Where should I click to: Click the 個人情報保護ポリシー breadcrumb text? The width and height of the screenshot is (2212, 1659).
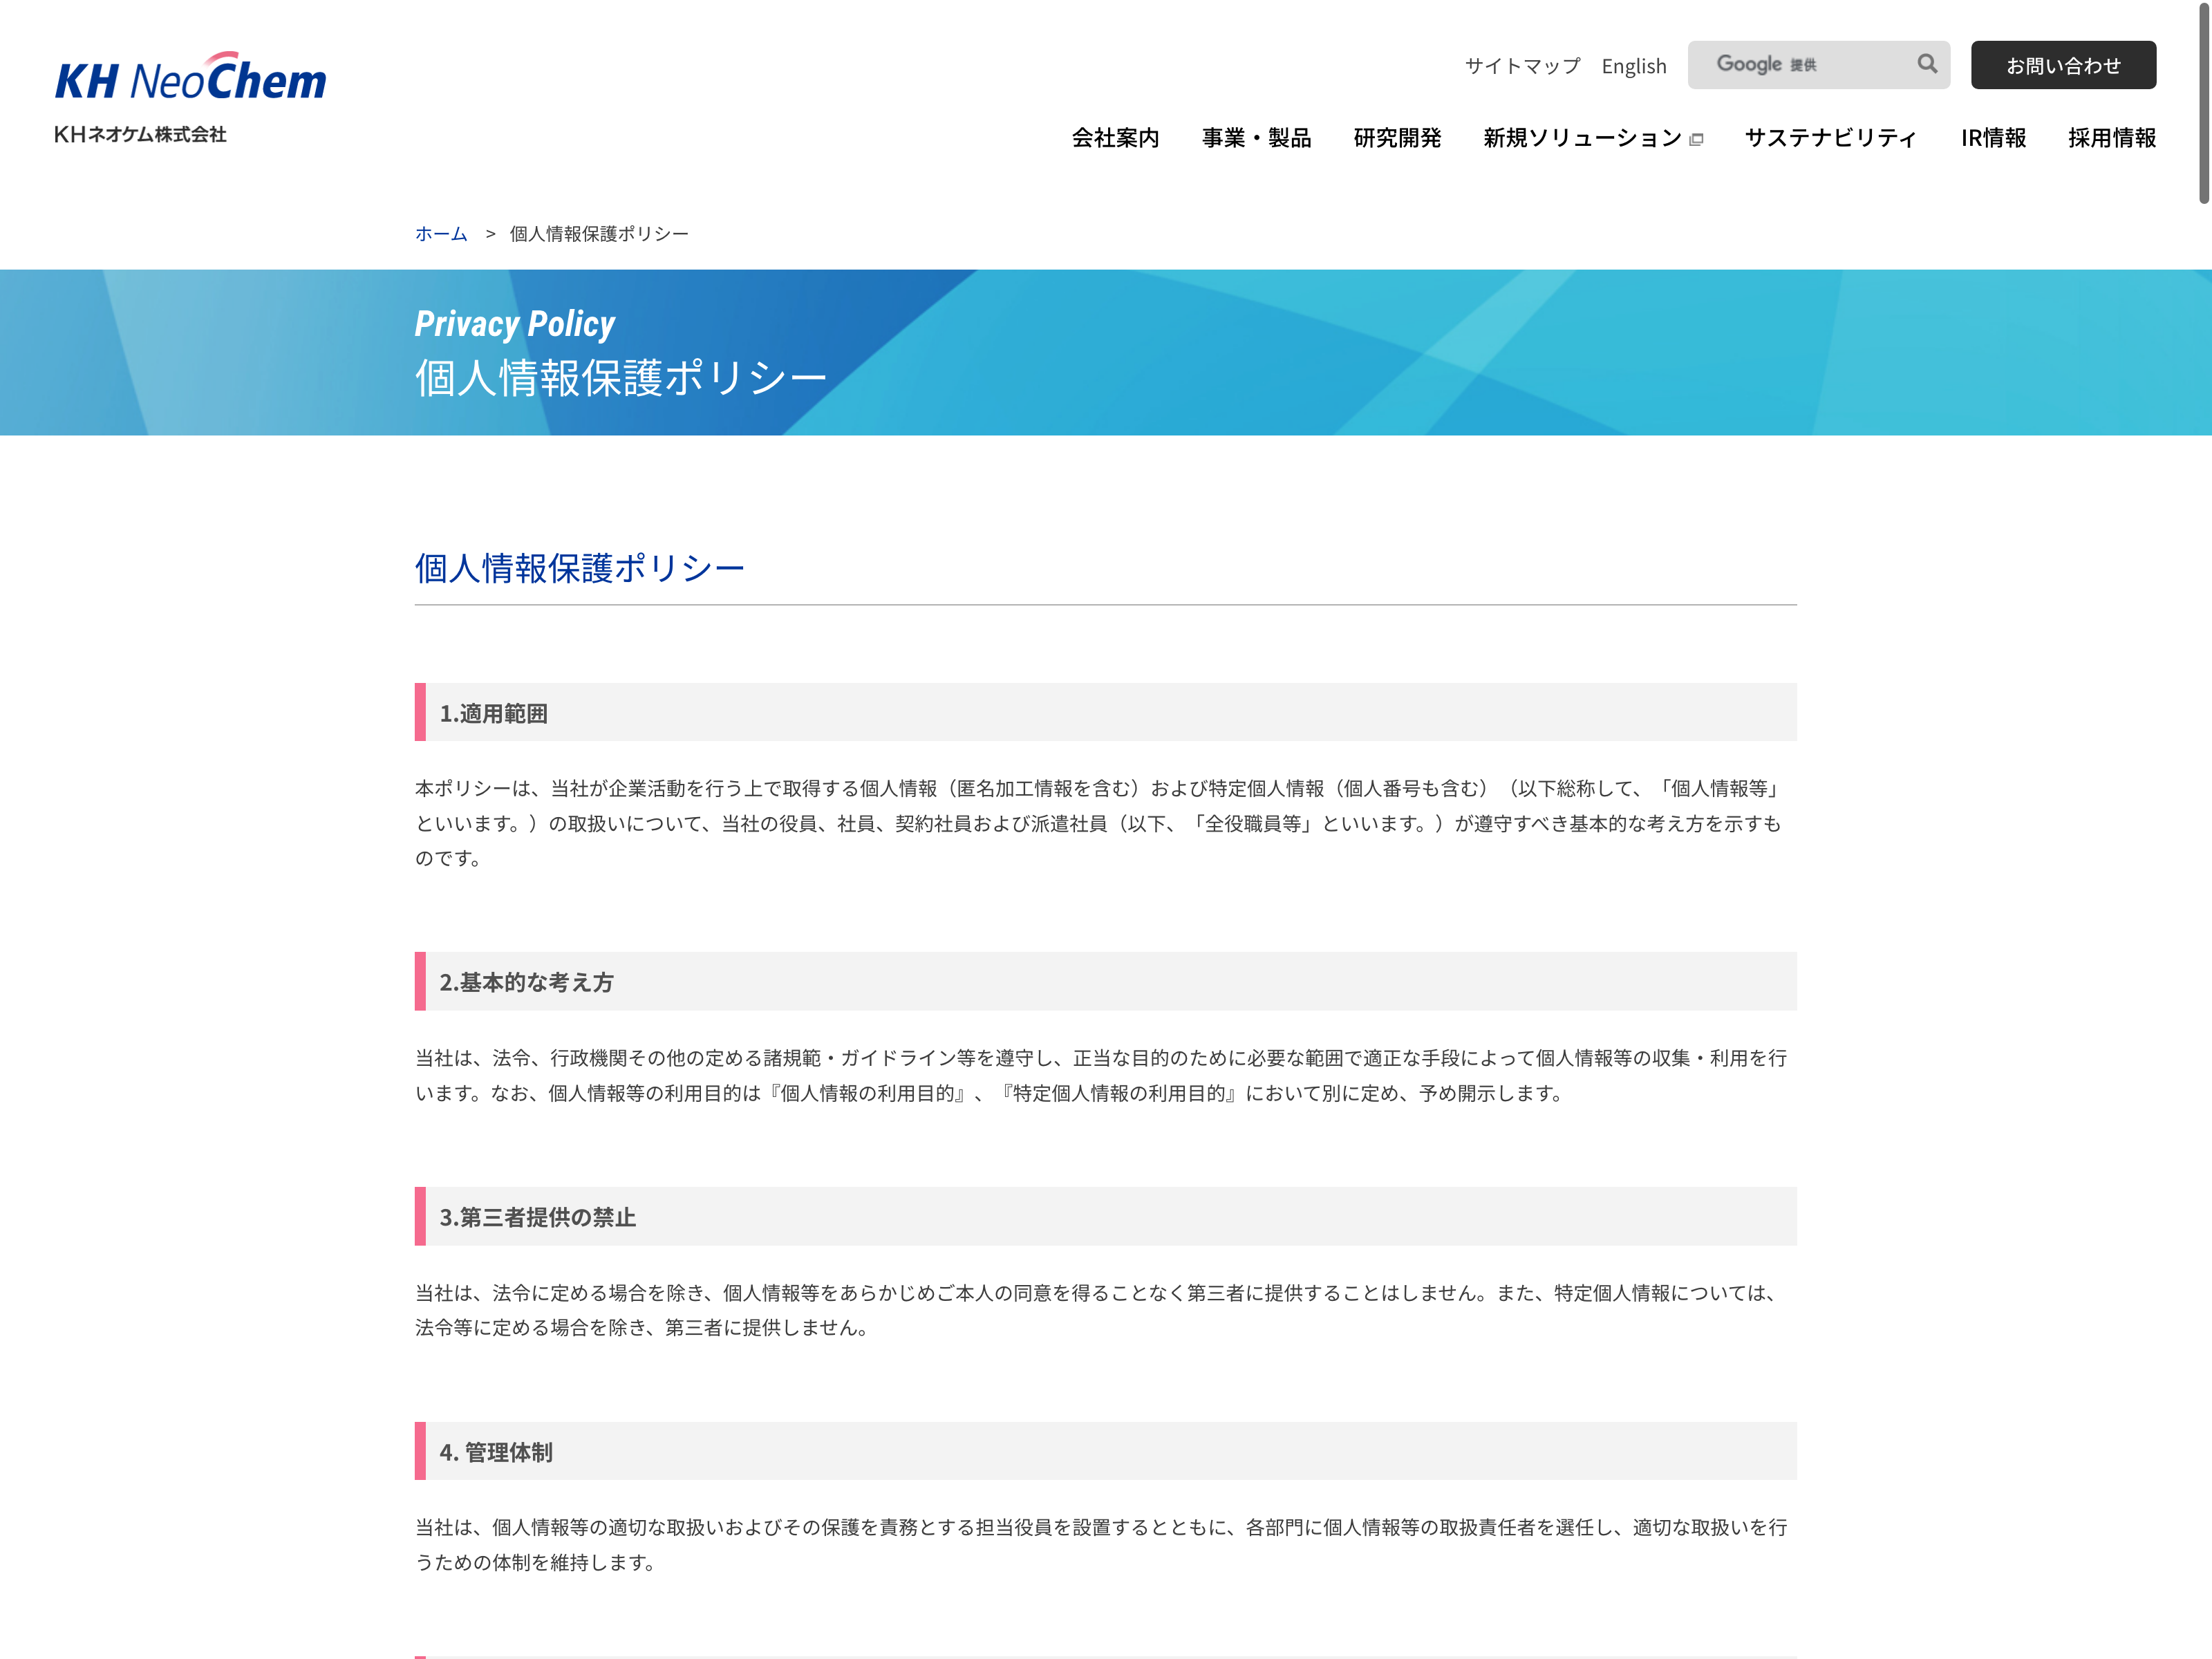click(x=599, y=234)
